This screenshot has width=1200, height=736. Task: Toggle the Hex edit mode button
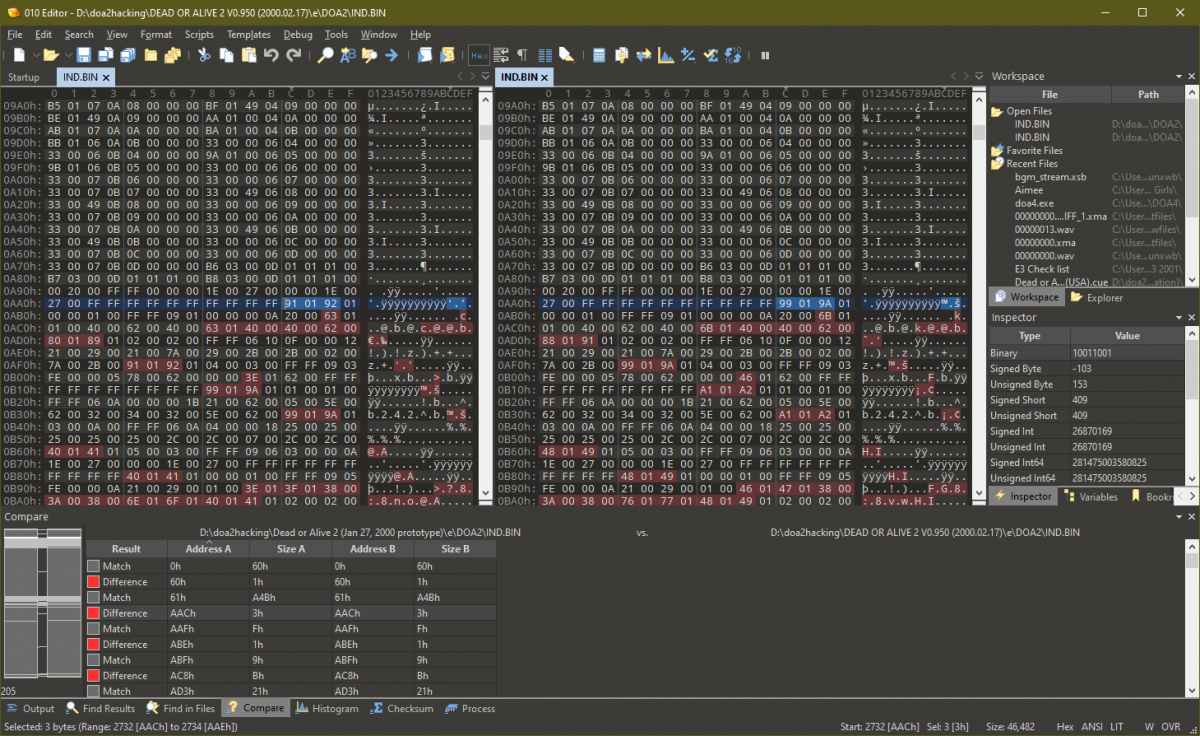(x=479, y=55)
